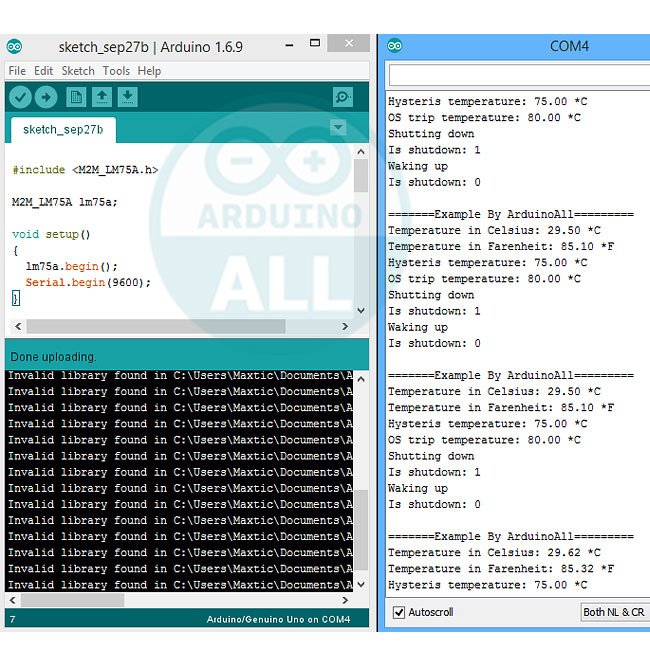Click Arduino/Genuino Uno on COM4 status text
650x650 pixels.
click(279, 619)
